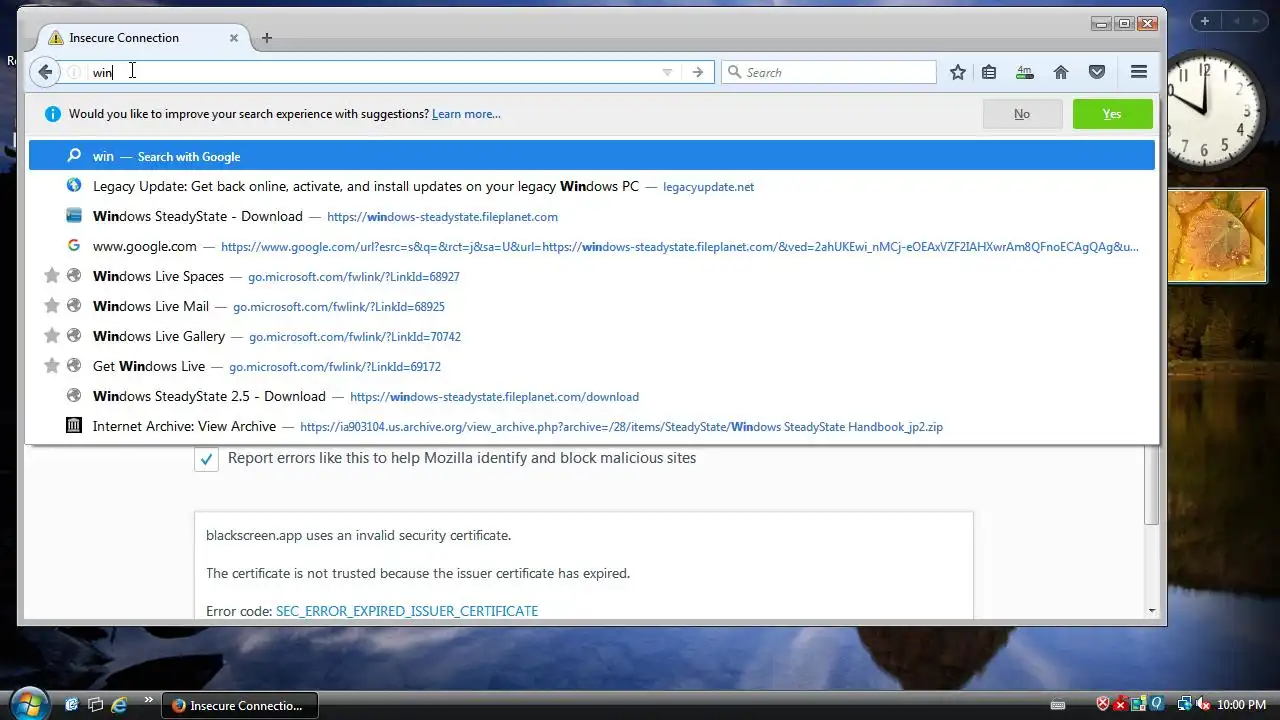The image size is (1280, 720).
Task: Click the Go arrow in address bar
Action: click(698, 72)
